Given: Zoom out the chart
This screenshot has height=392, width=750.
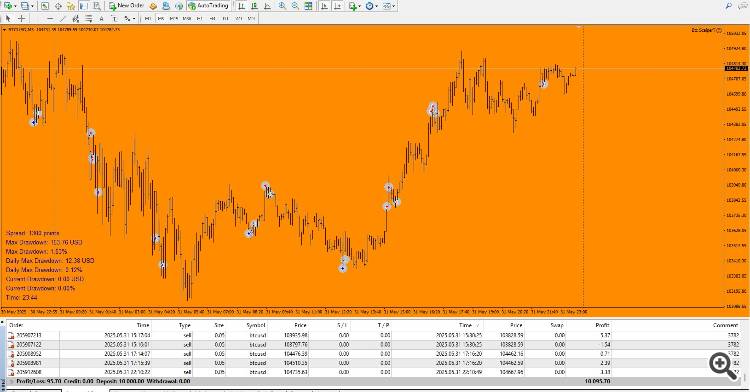Looking at the screenshot, I should tap(296, 6).
